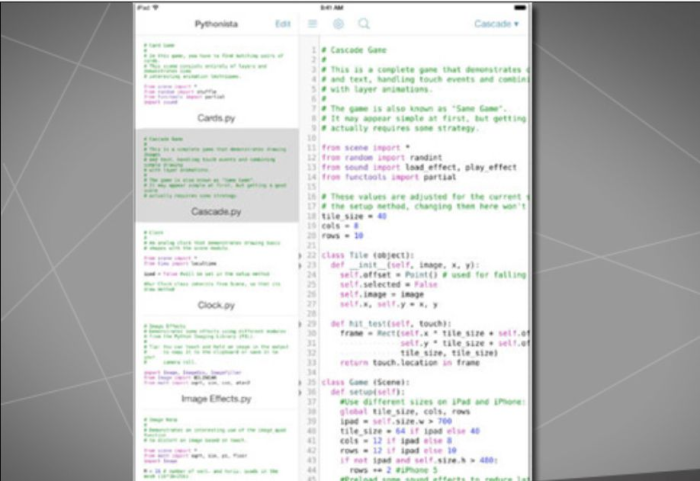700x481 pixels.
Task: Click the 'global tile_size, cols, rows' line
Action: (405, 412)
